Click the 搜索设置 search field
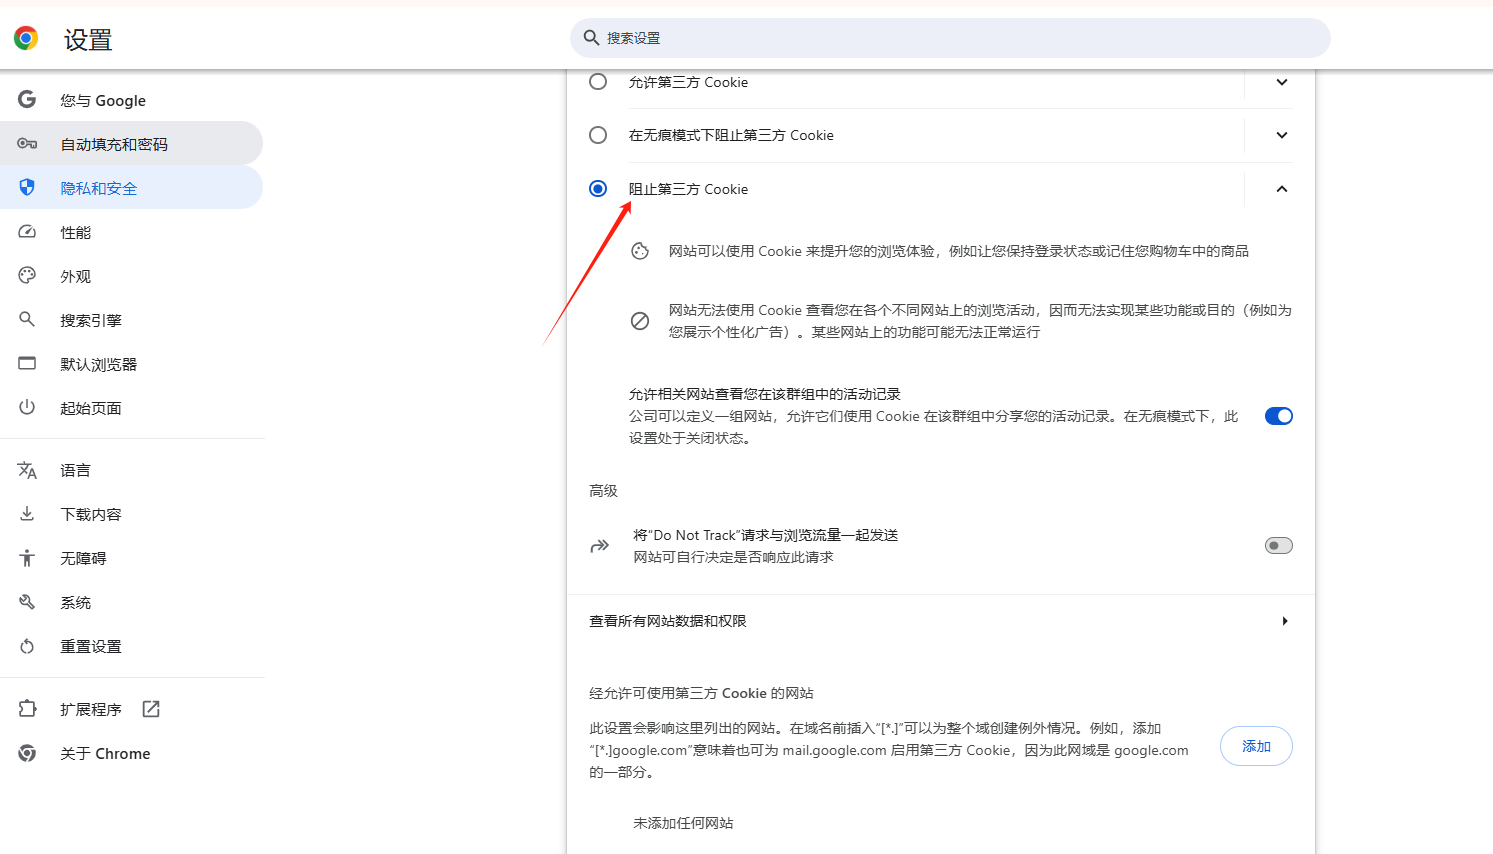Image resolution: width=1493 pixels, height=854 pixels. pos(950,38)
